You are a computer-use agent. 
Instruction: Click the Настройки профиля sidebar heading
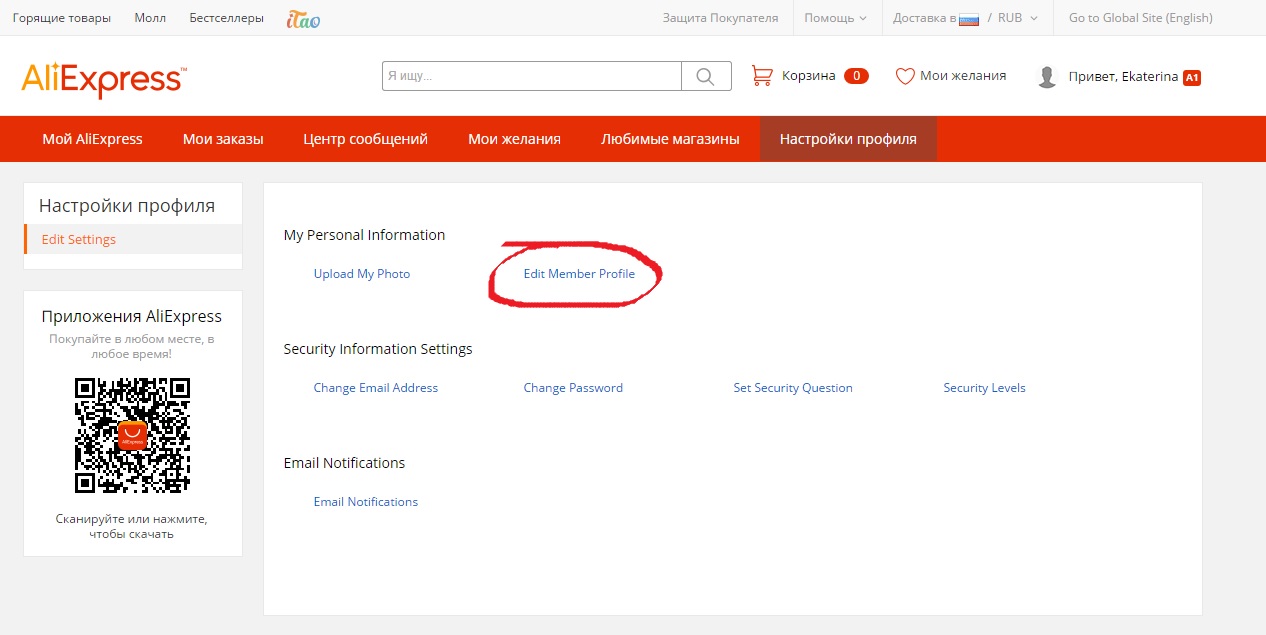point(127,206)
